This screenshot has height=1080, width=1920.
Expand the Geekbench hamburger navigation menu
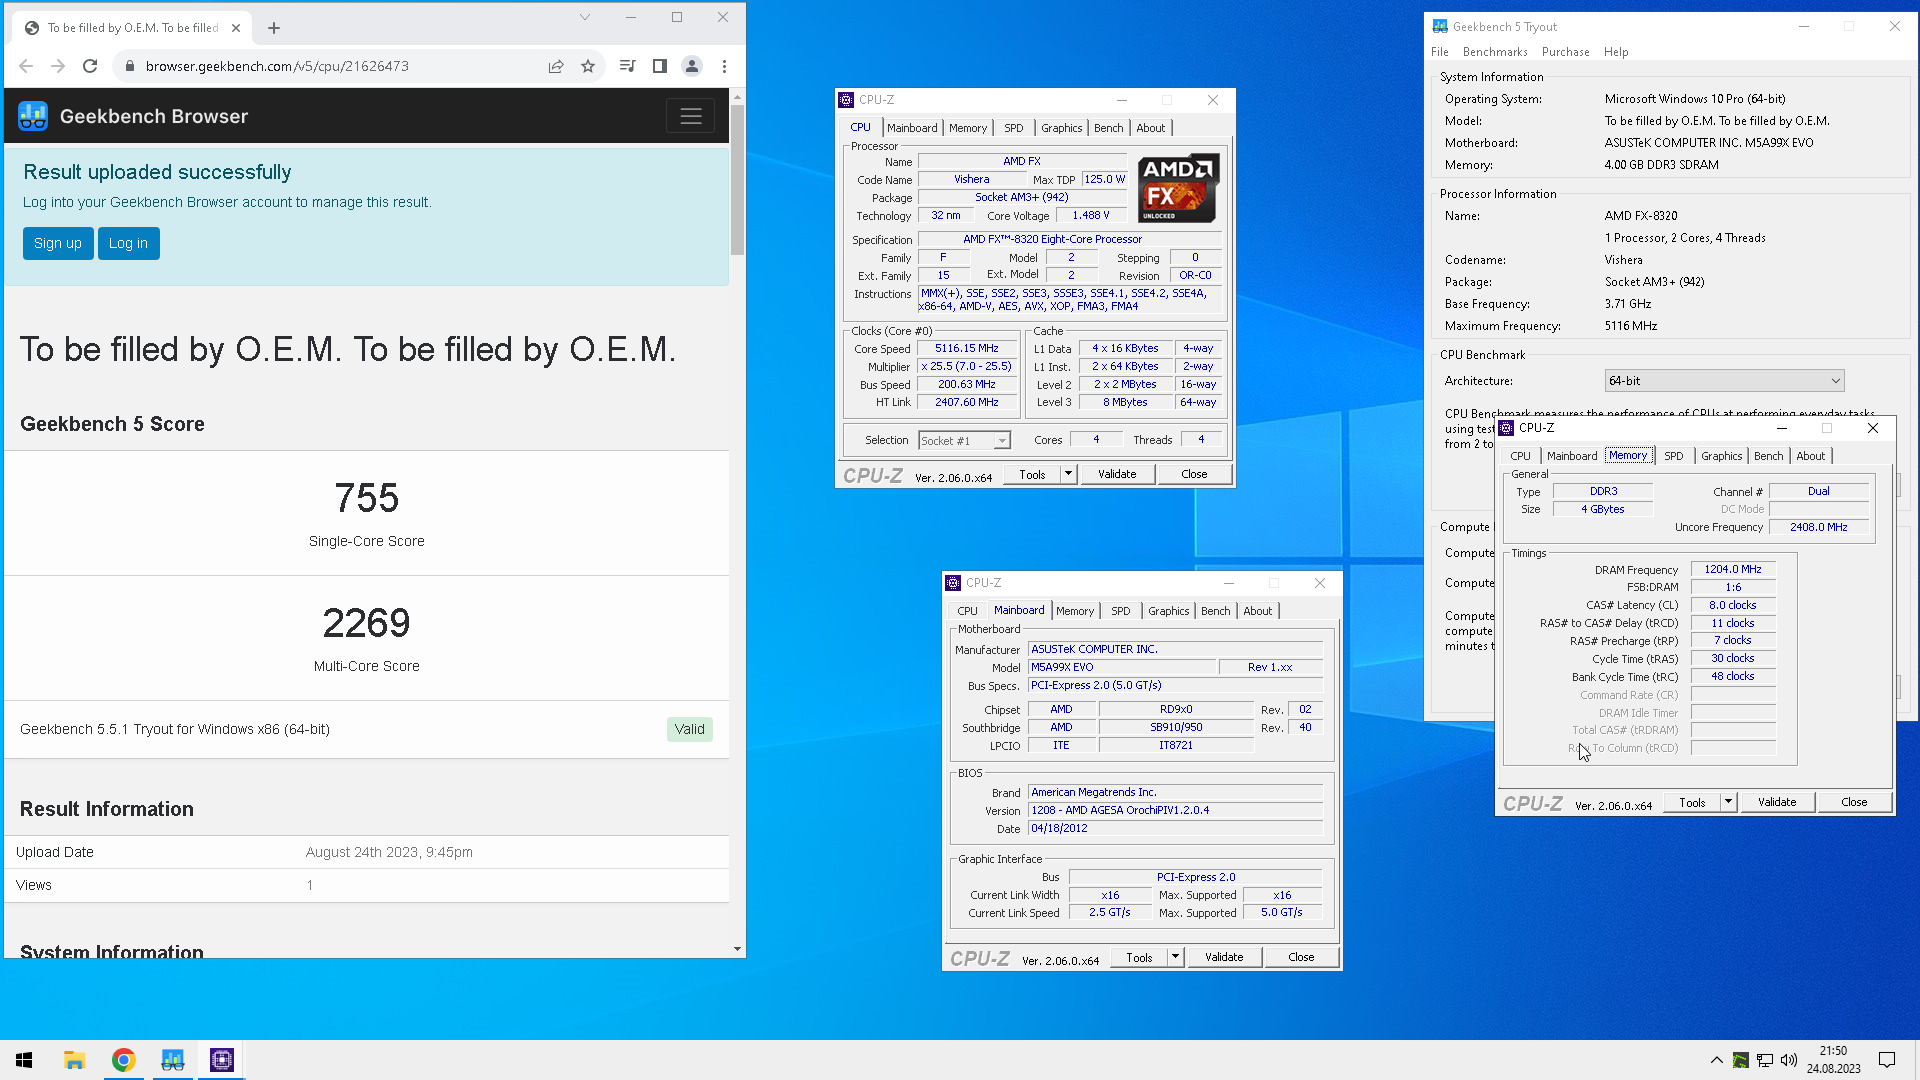690,116
